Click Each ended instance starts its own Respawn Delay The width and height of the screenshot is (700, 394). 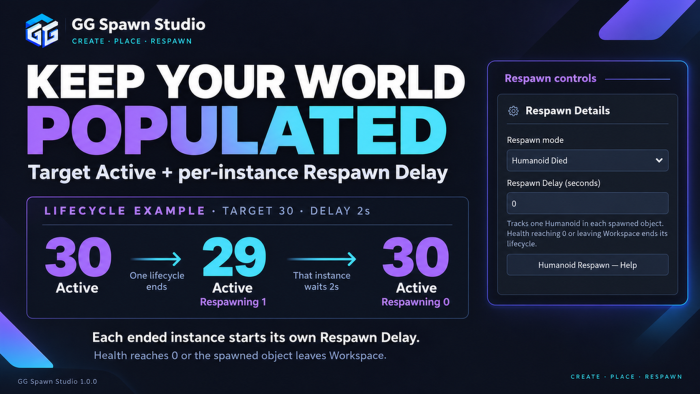[256, 337]
